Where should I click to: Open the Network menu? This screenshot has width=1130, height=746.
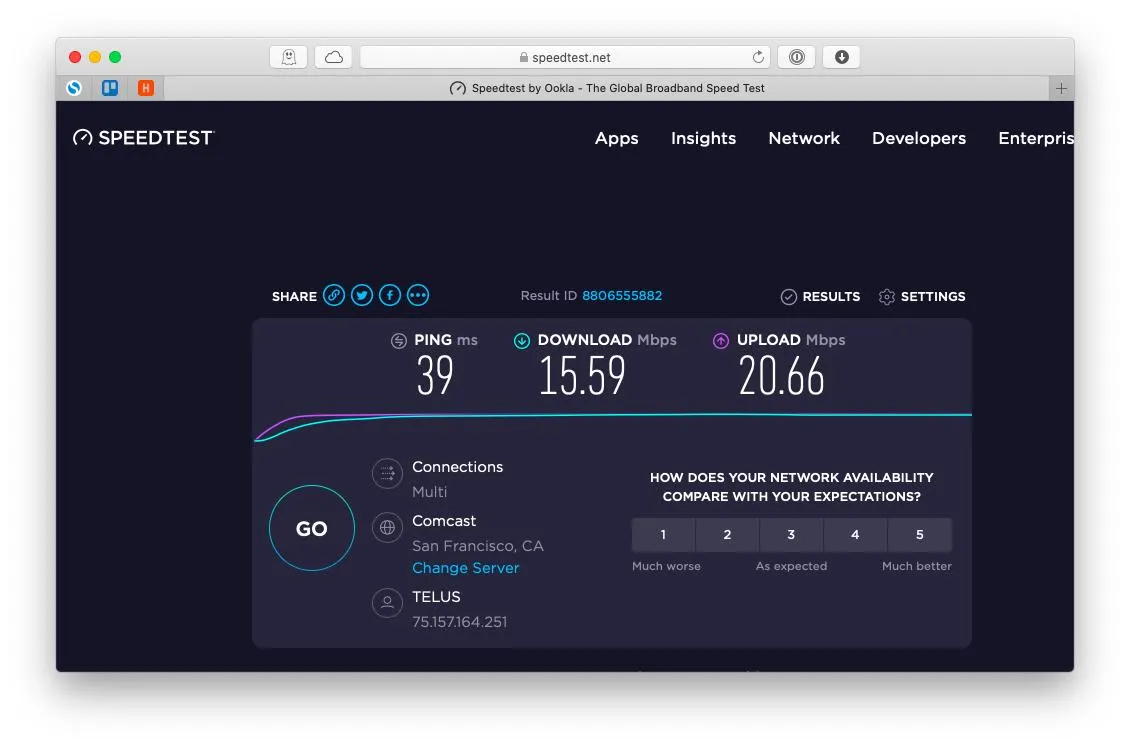pos(804,138)
